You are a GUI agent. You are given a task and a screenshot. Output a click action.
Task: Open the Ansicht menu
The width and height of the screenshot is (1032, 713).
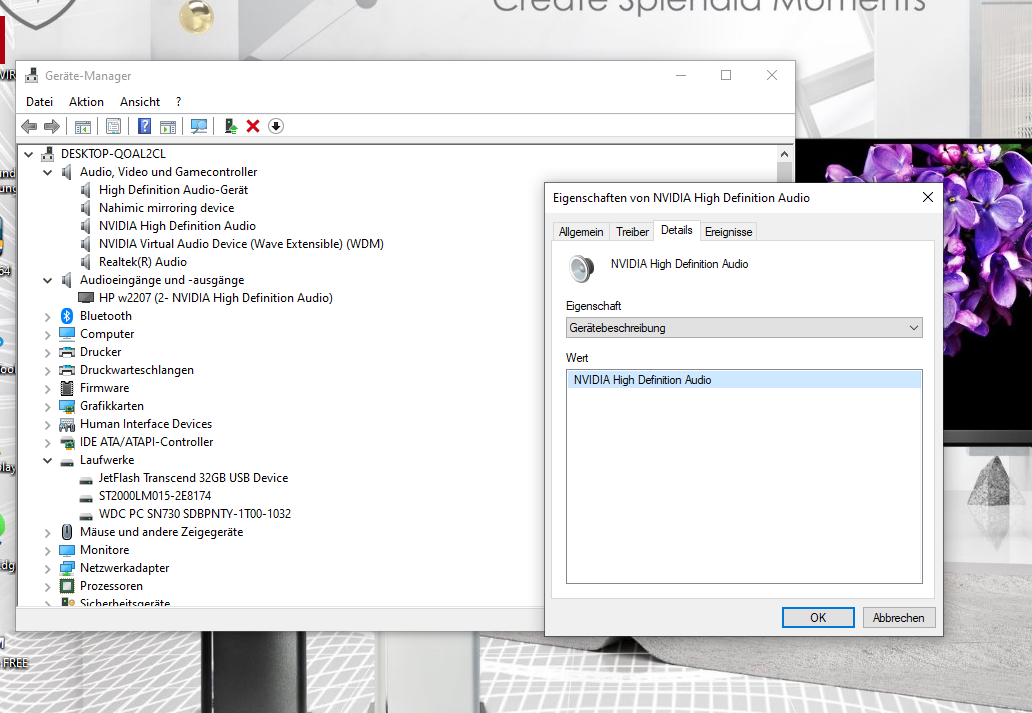click(140, 102)
